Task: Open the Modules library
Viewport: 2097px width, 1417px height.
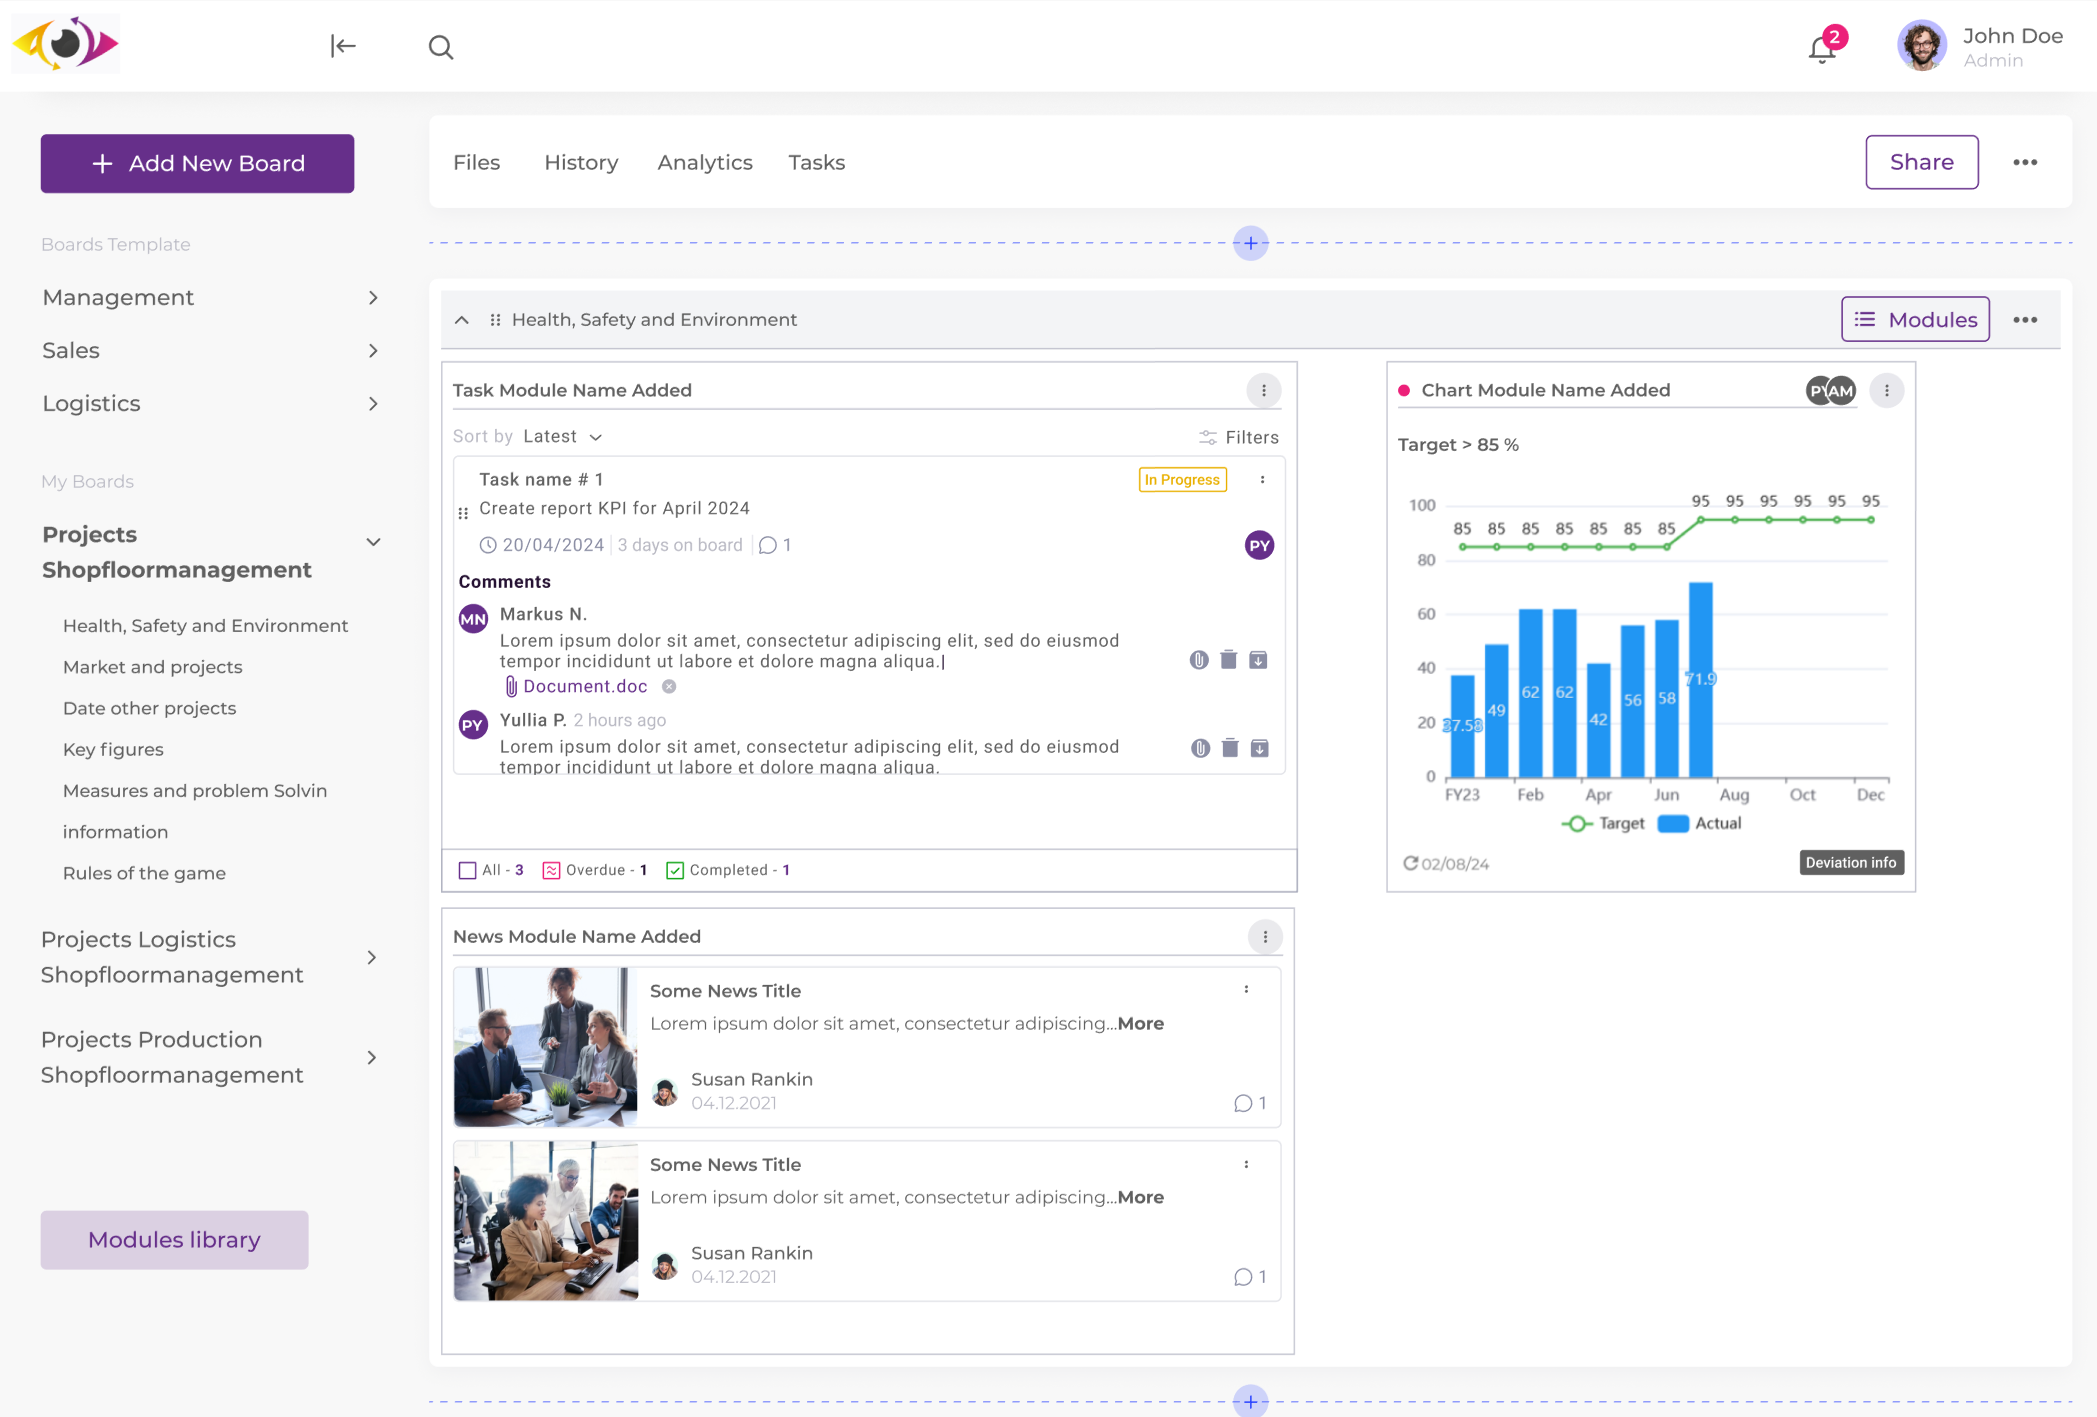Action: pyautogui.click(x=173, y=1239)
